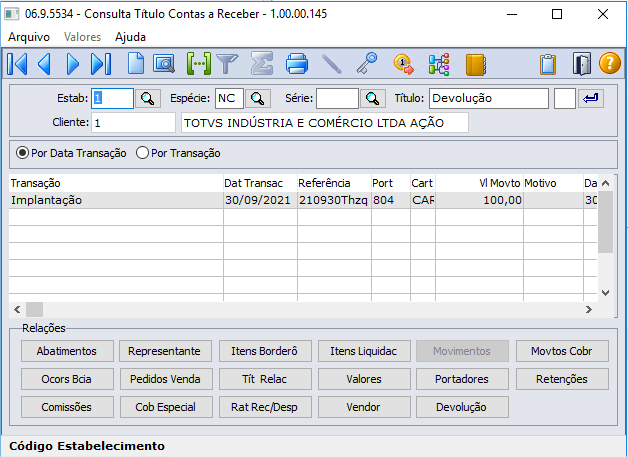
Task: Open the Arquivo menu
Action: click(29, 37)
